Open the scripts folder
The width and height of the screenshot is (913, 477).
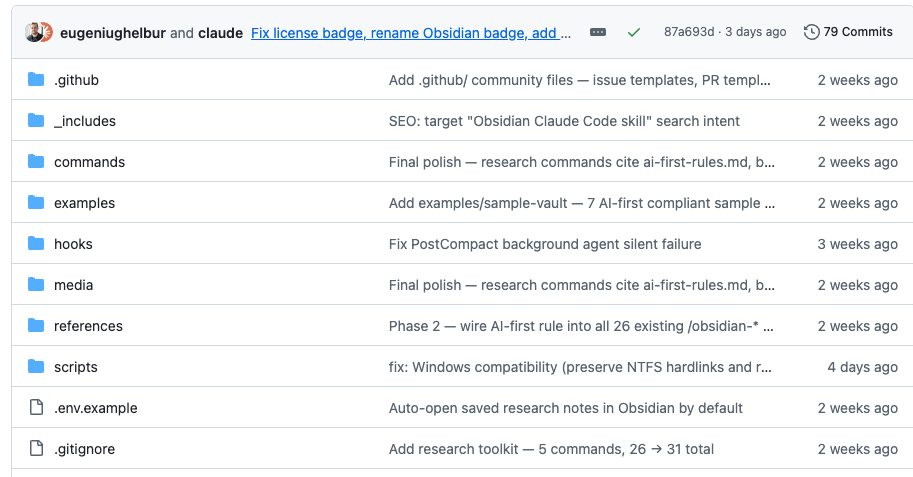click(76, 368)
